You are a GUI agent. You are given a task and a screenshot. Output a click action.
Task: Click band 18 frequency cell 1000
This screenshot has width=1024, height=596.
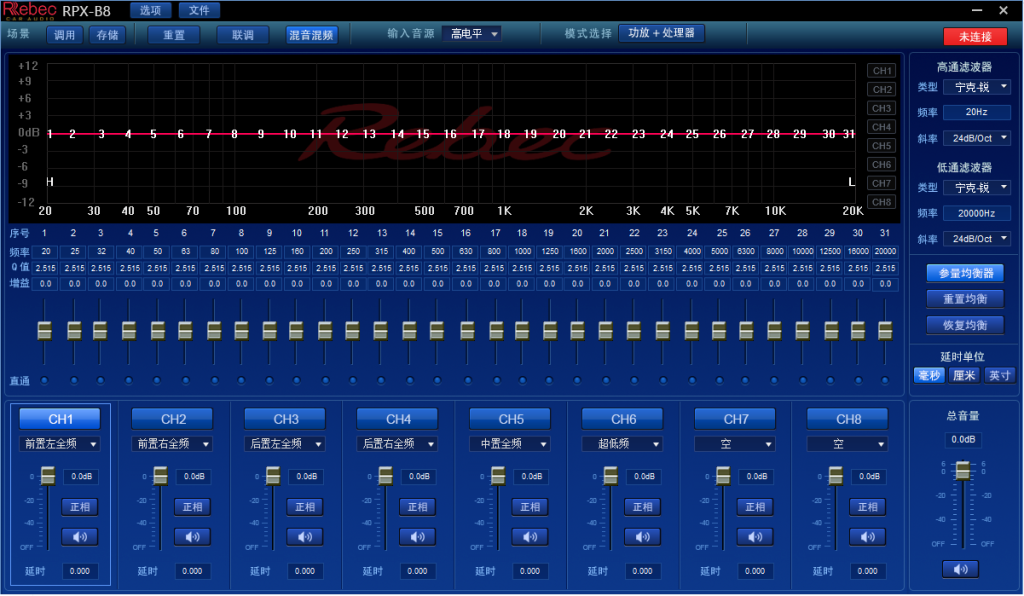[x=522, y=251]
